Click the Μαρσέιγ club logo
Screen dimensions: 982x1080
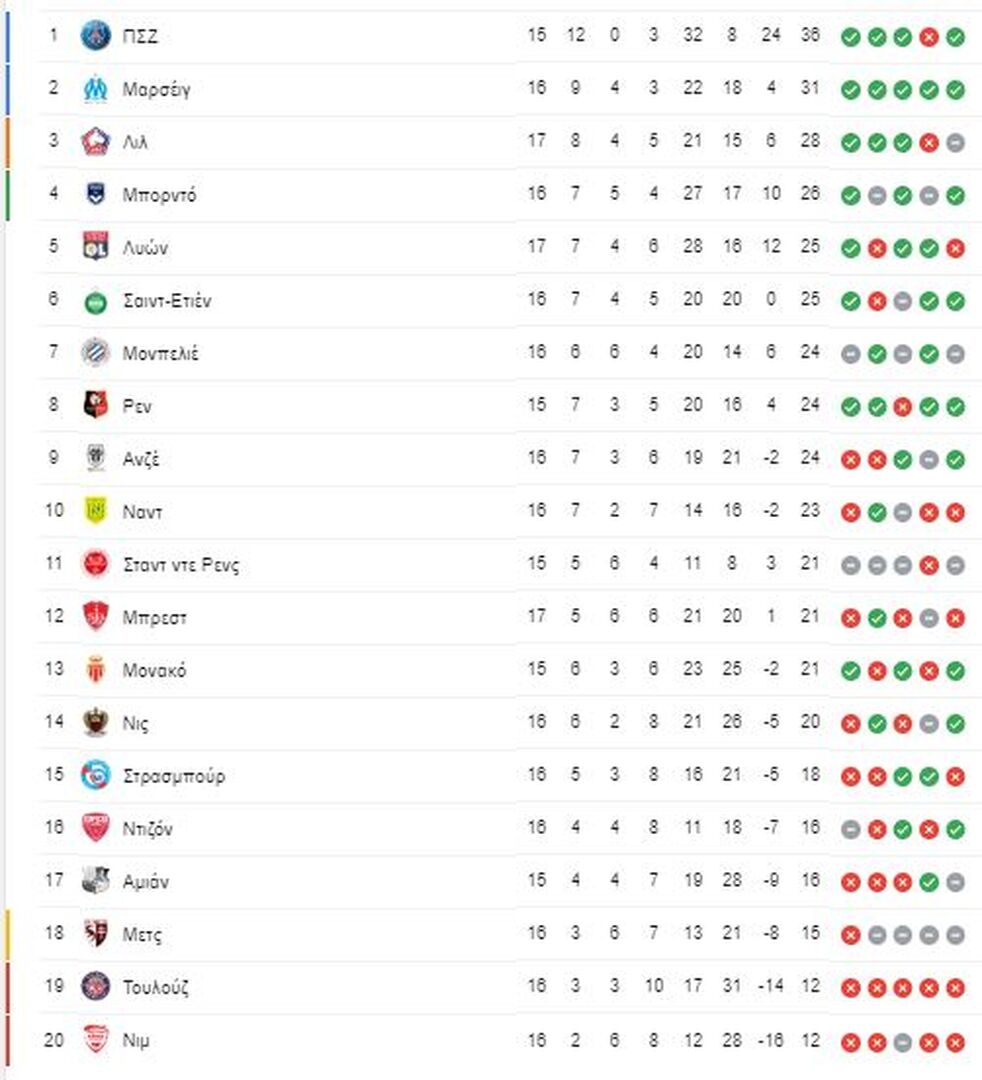coord(96,89)
